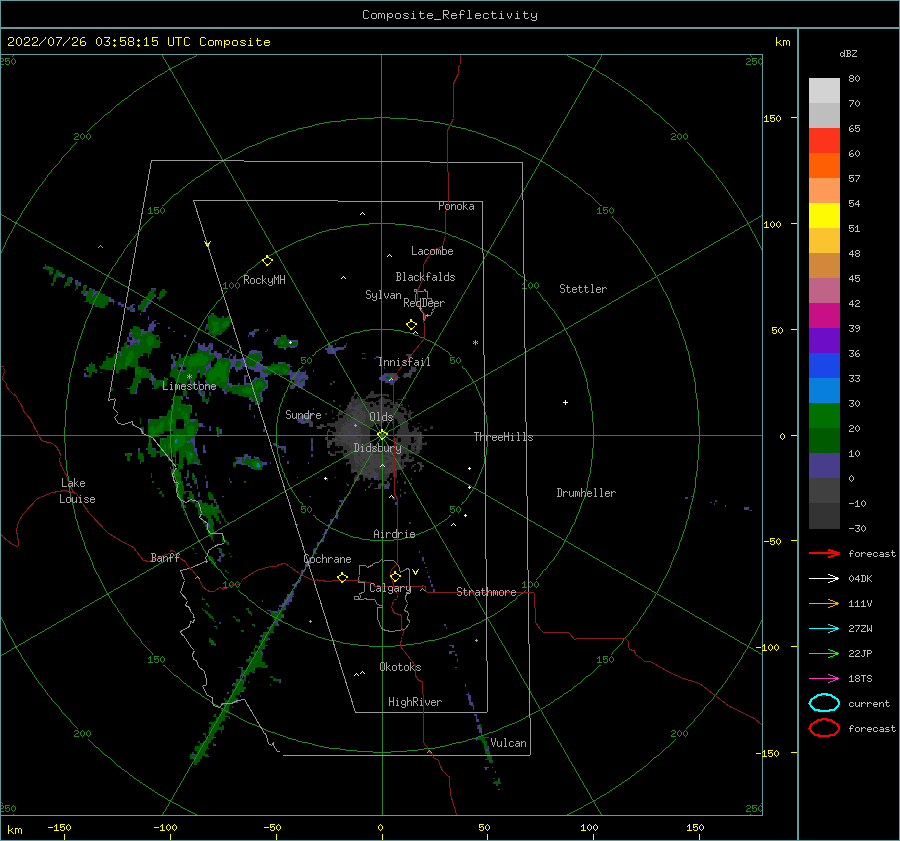Image resolution: width=900 pixels, height=841 pixels.
Task: Select the Airdrie label
Action: 394,534
